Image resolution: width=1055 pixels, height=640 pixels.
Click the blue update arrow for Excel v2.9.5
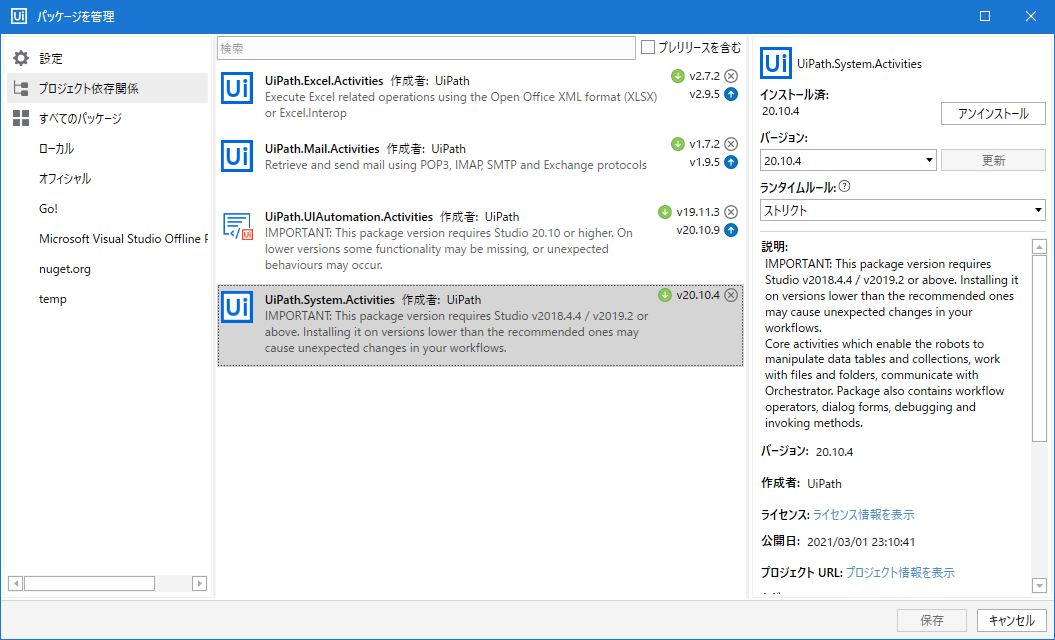[x=731, y=94]
